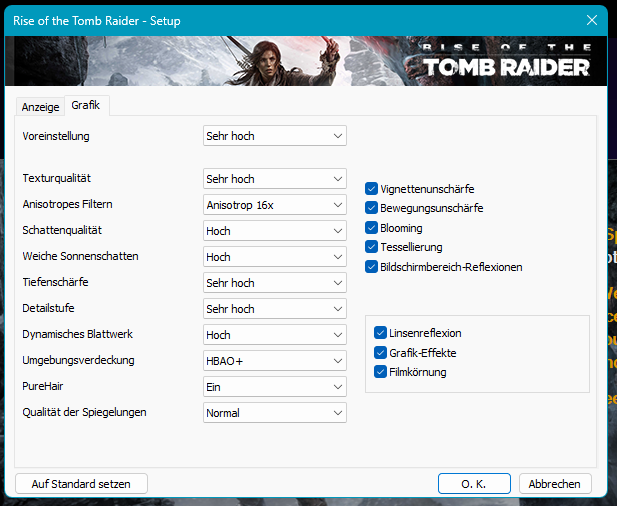The height and width of the screenshot is (506, 617).
Task: Click the Qualität der Spiegelungen label
Action: point(84,412)
